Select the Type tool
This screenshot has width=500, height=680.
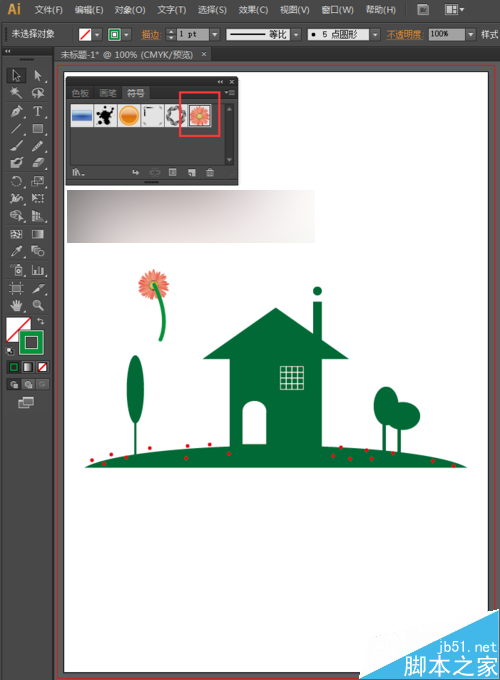pos(38,111)
